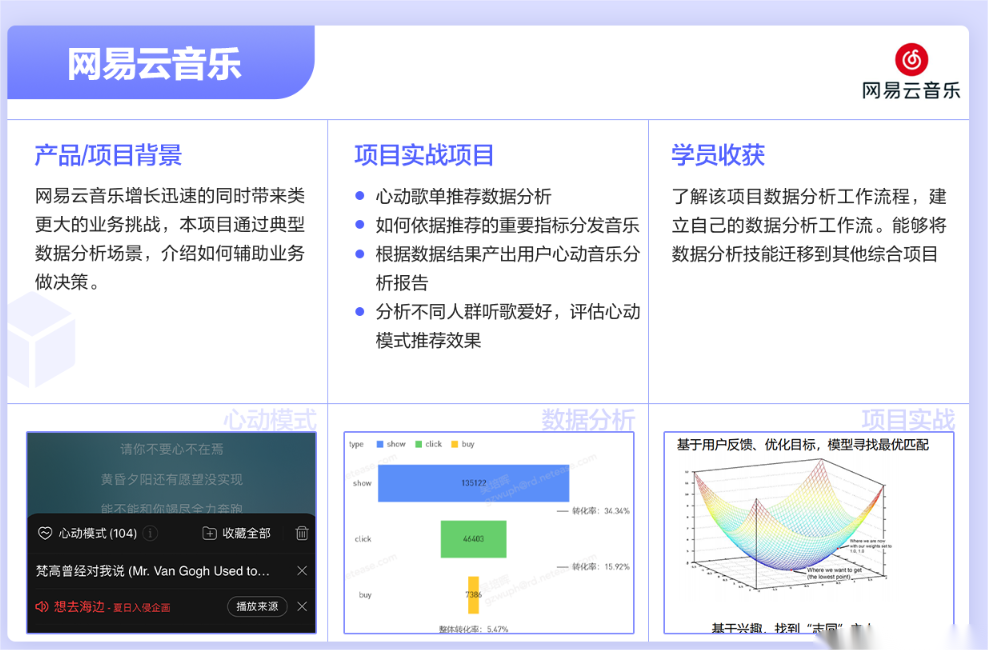This screenshot has width=988, height=650.
Task: Click the artist name 夏日入侵企画
Action: tap(142, 608)
